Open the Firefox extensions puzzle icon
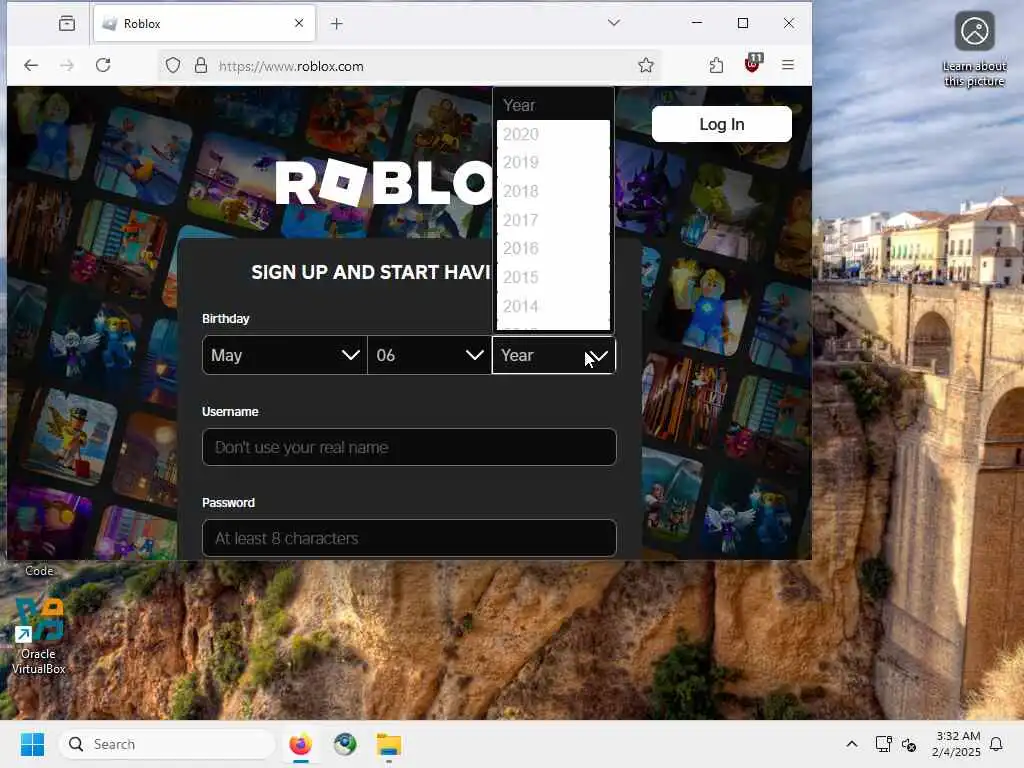 (716, 65)
